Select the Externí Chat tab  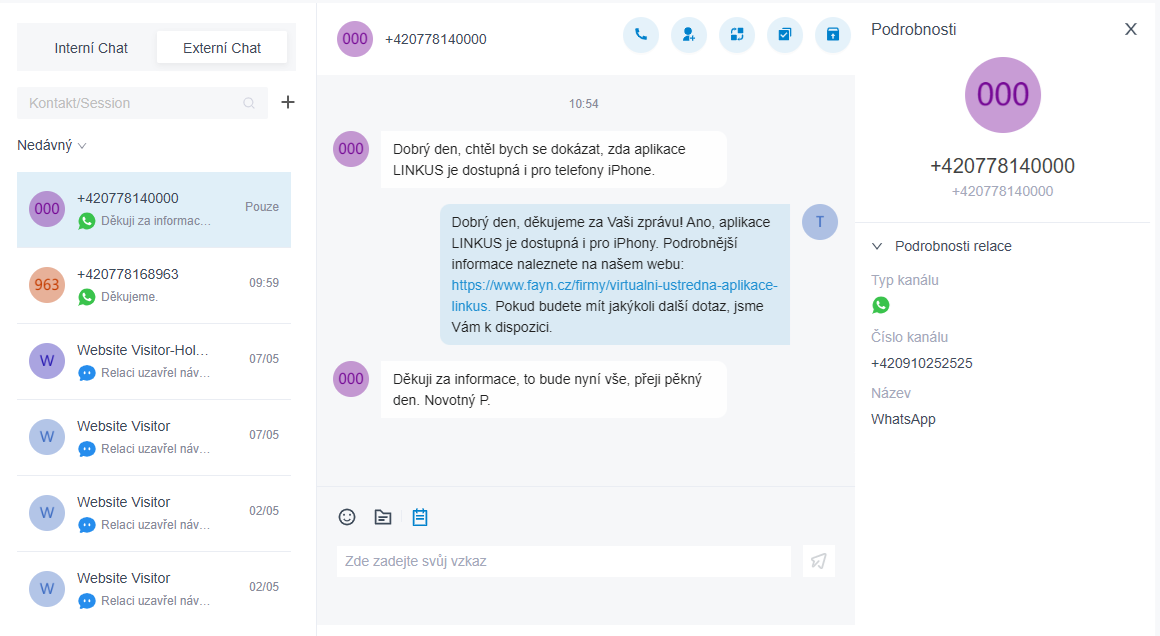click(222, 48)
